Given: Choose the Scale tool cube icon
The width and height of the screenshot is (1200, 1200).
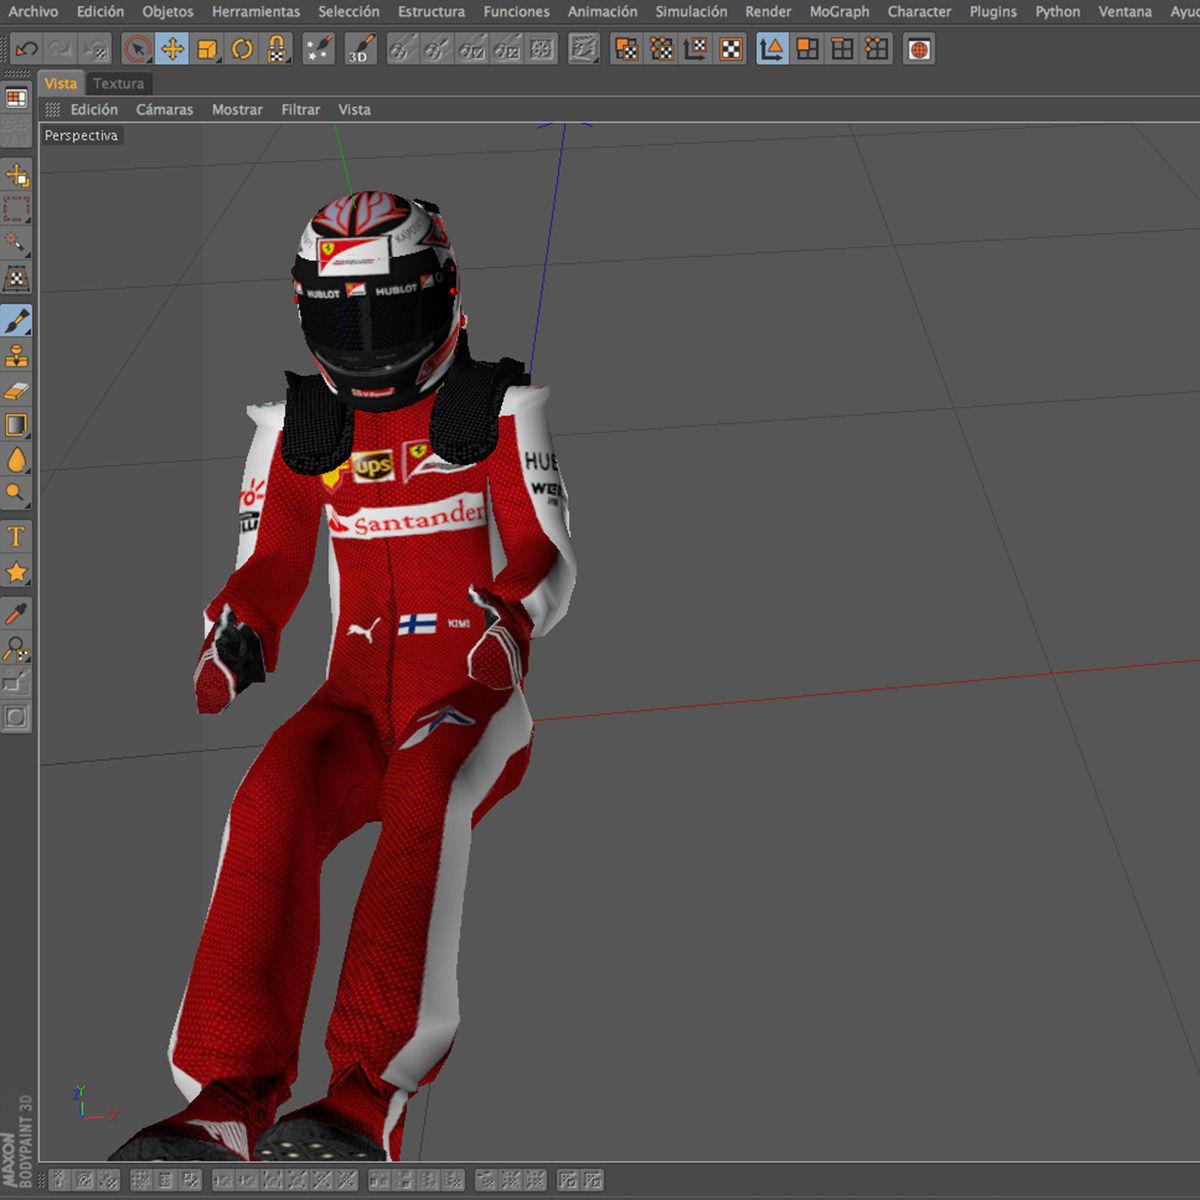Looking at the screenshot, I should coord(207,49).
